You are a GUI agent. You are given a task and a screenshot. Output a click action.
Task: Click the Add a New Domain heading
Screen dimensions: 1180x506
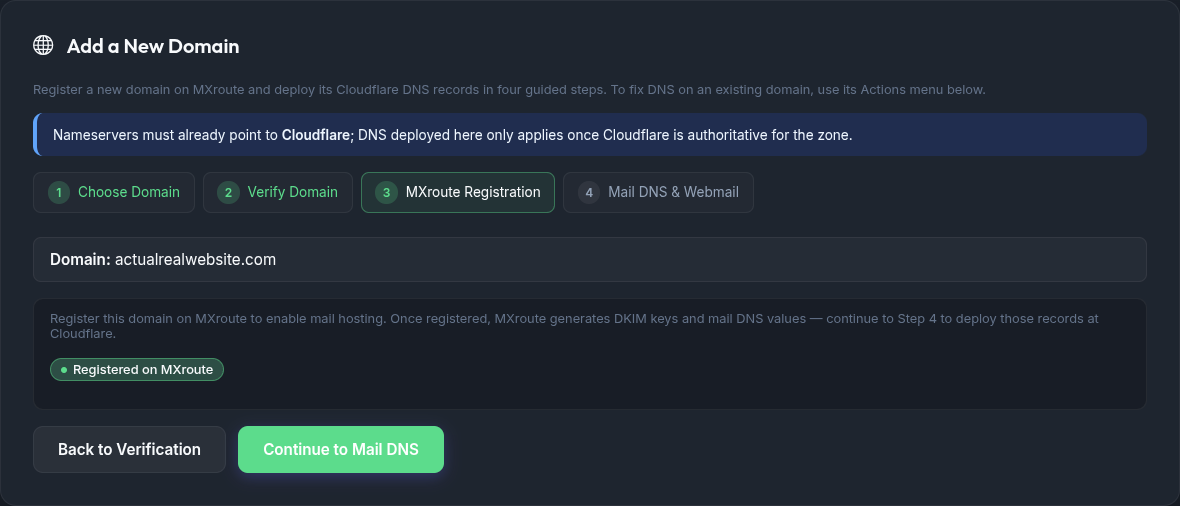(153, 46)
